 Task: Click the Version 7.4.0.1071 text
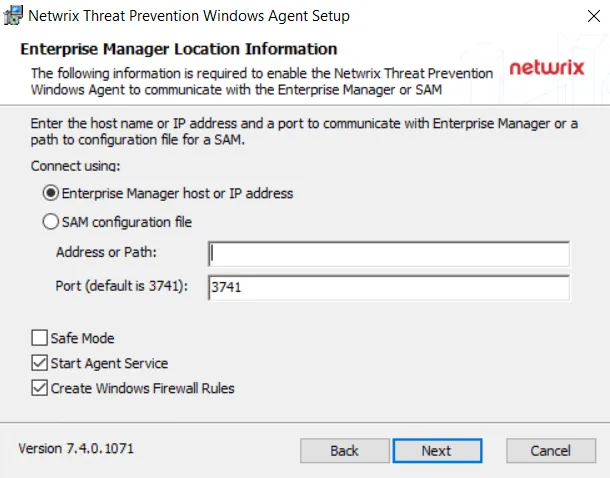pos(76,448)
